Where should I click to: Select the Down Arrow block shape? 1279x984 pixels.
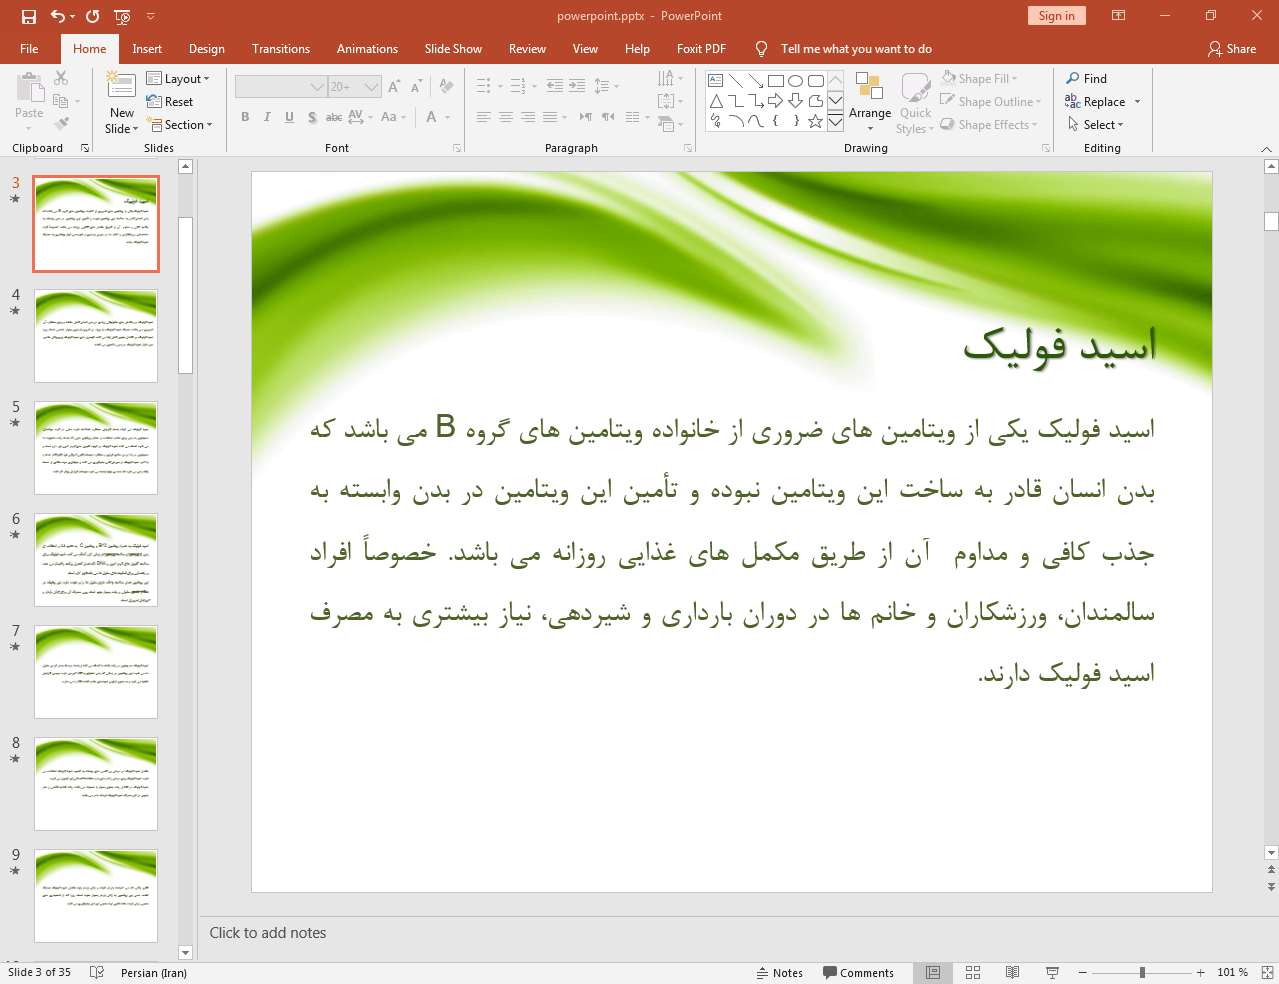tap(795, 101)
